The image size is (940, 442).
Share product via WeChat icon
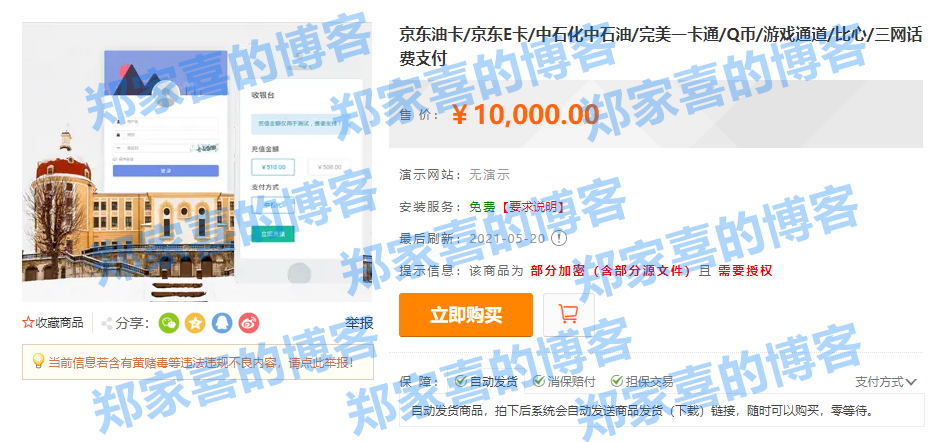click(169, 323)
